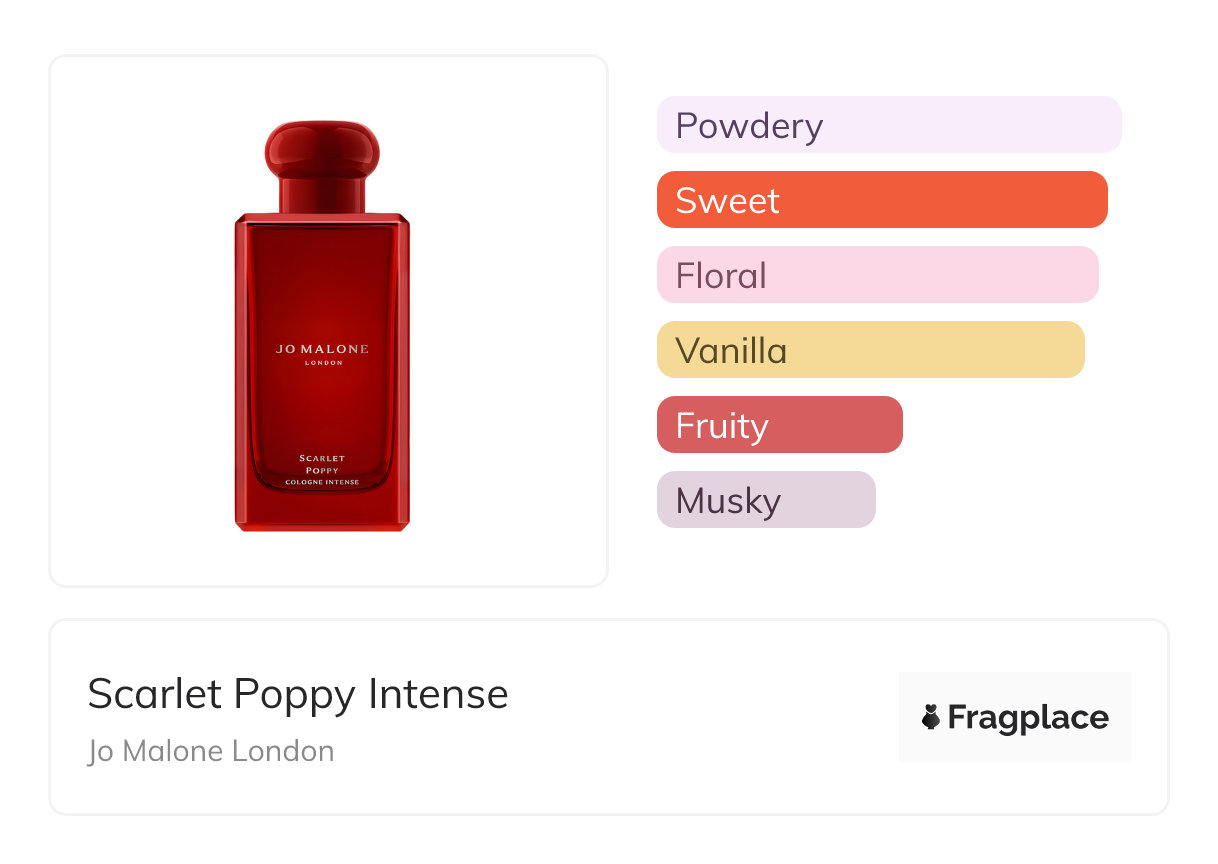Image resolution: width=1218 pixels, height=864 pixels.
Task: Click the word Musky in the bottom bar
Action: pyautogui.click(x=728, y=501)
